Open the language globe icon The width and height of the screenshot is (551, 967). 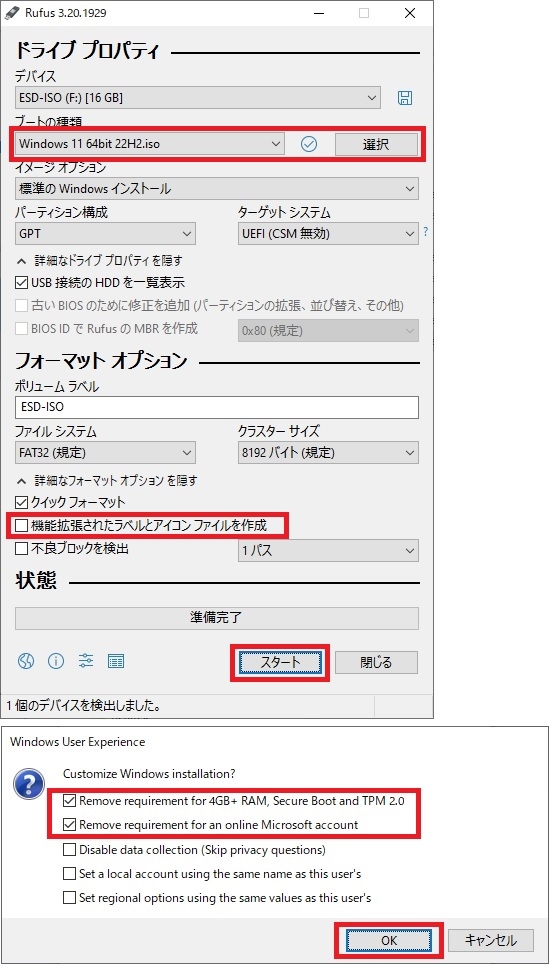pos(25,661)
